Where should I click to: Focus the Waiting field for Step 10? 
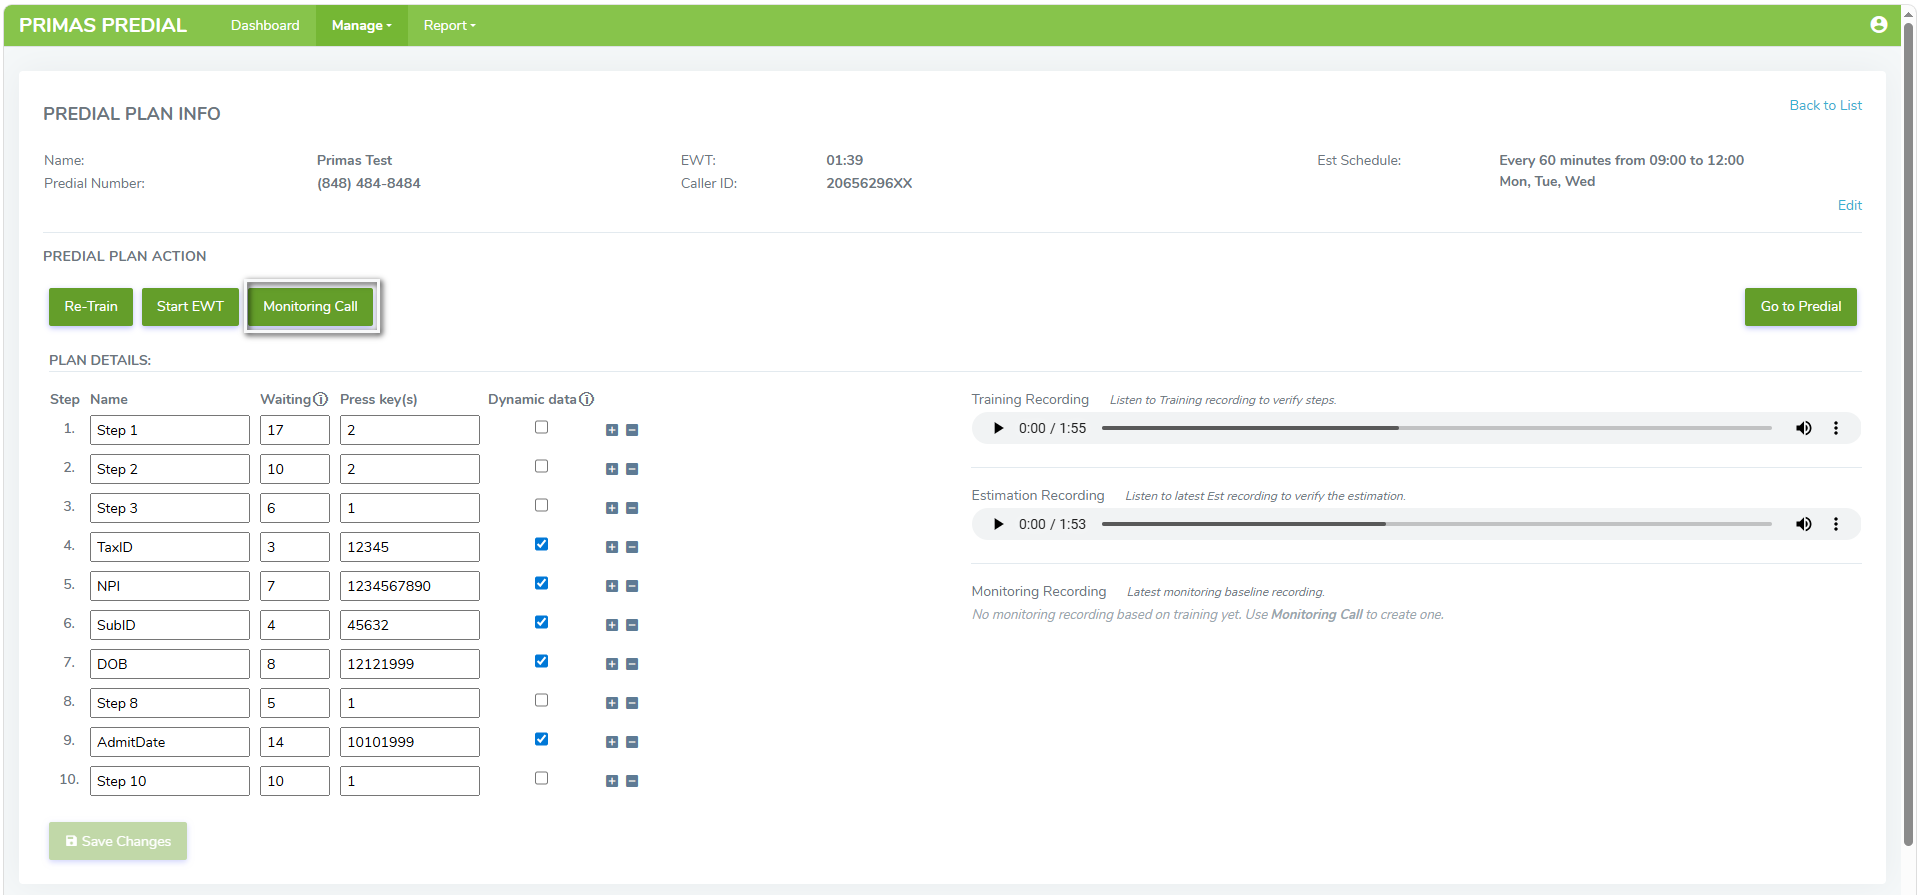point(295,781)
